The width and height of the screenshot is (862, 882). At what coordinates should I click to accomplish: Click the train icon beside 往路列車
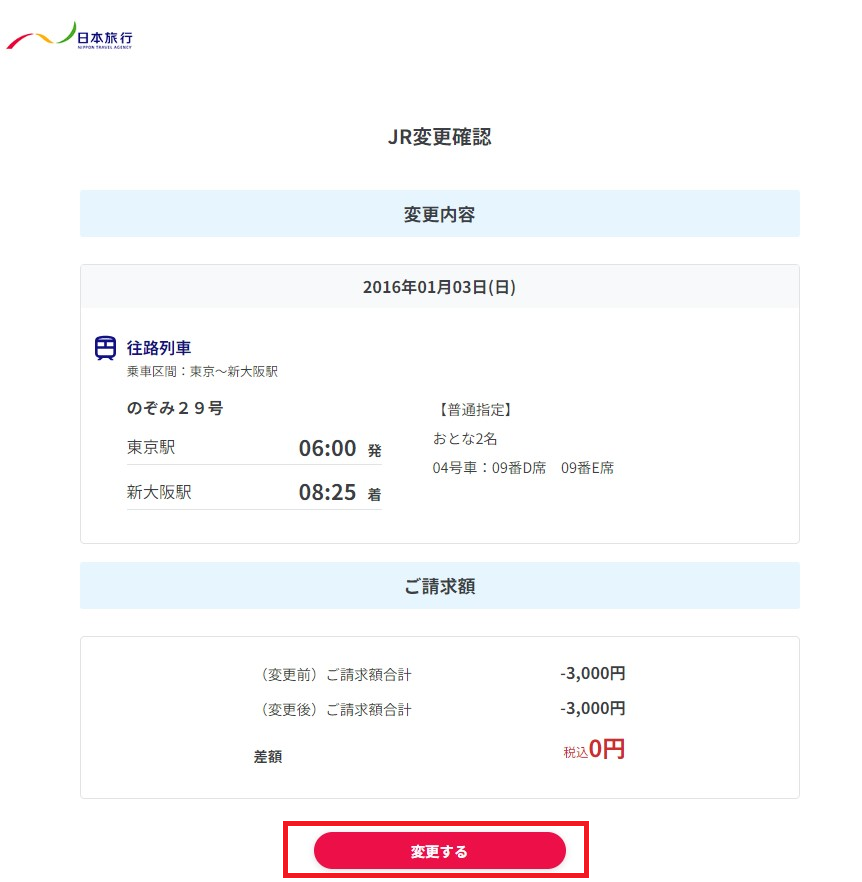pyautogui.click(x=105, y=348)
